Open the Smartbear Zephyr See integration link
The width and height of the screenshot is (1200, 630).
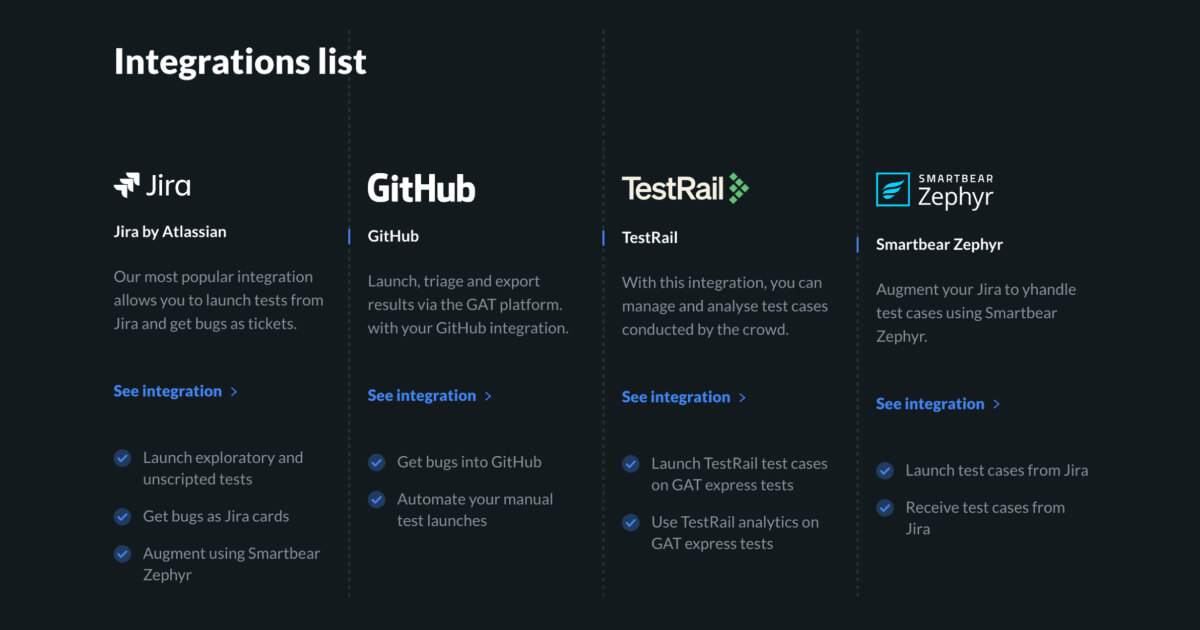point(932,403)
